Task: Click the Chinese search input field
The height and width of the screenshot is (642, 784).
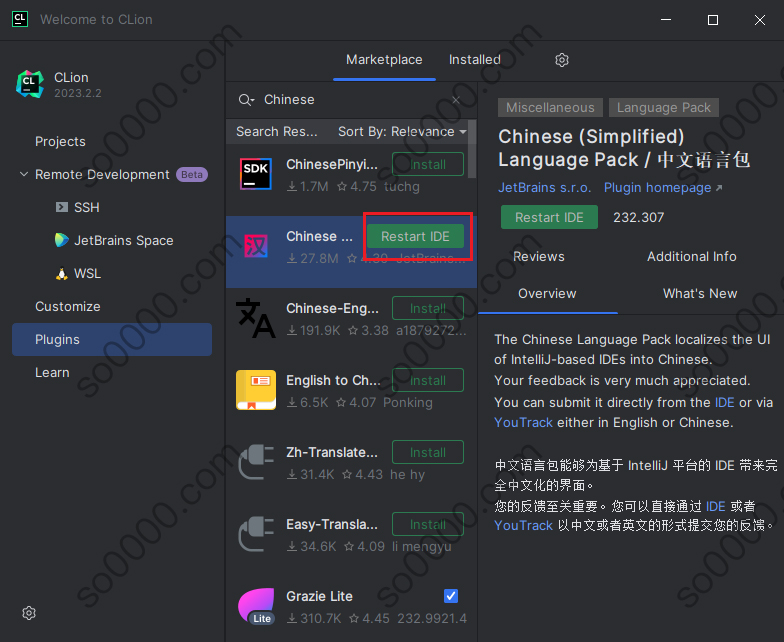Action: [352, 100]
